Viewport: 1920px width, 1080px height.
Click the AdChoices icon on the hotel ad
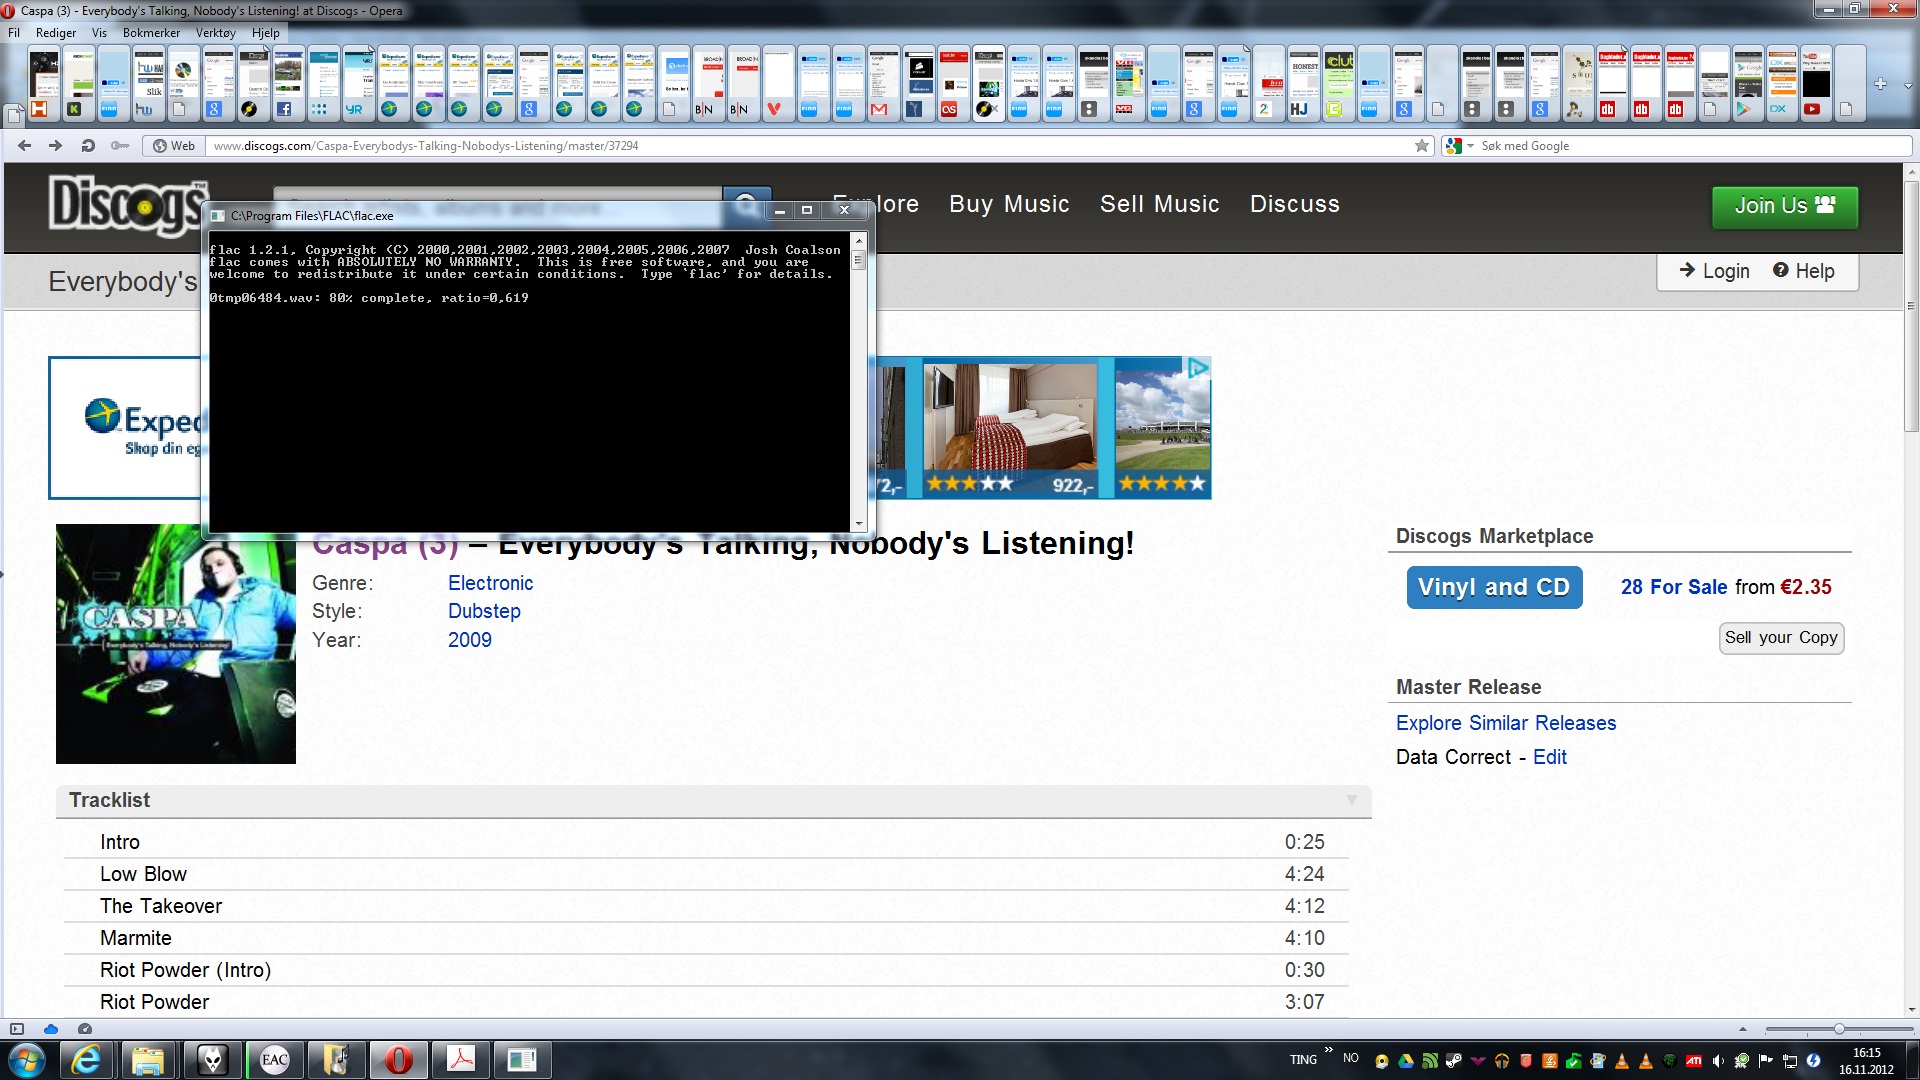(x=1198, y=367)
